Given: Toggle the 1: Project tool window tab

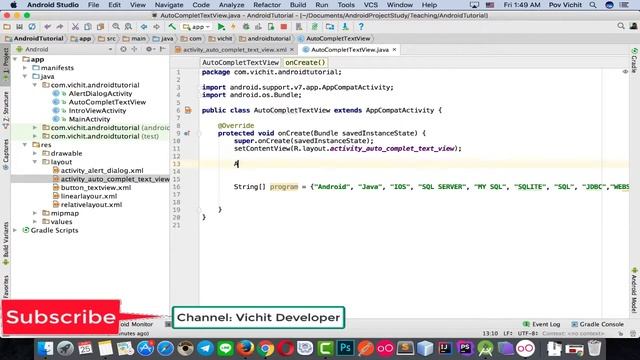Looking at the screenshot, I should pyautogui.click(x=6, y=65).
